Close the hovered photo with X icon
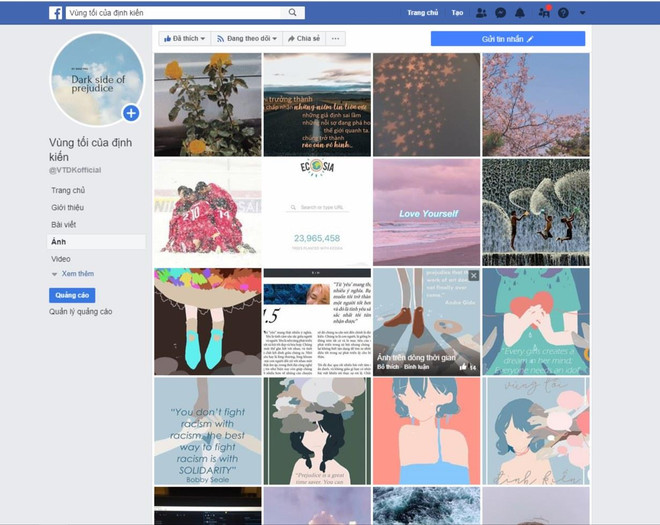 click(474, 275)
